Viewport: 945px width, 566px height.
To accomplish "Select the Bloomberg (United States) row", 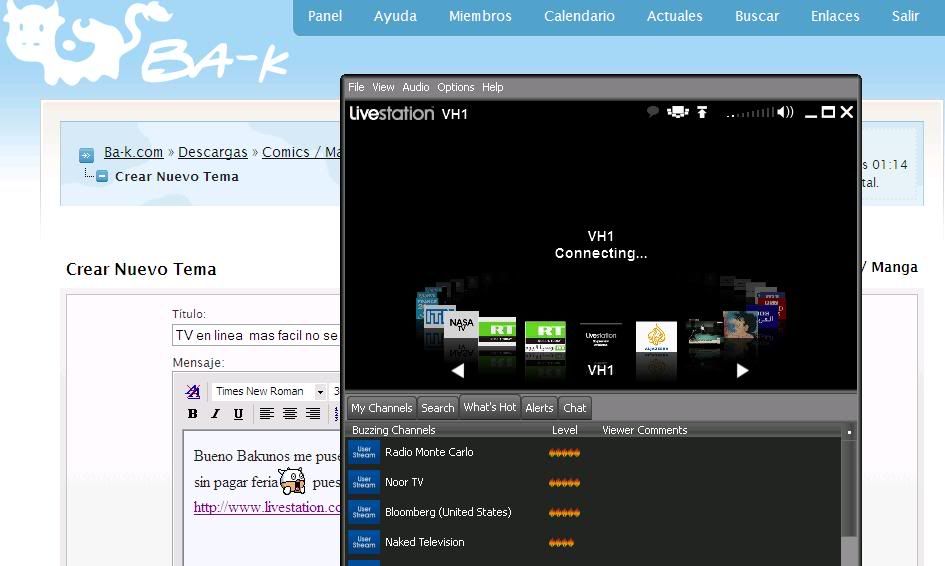I will pos(594,512).
